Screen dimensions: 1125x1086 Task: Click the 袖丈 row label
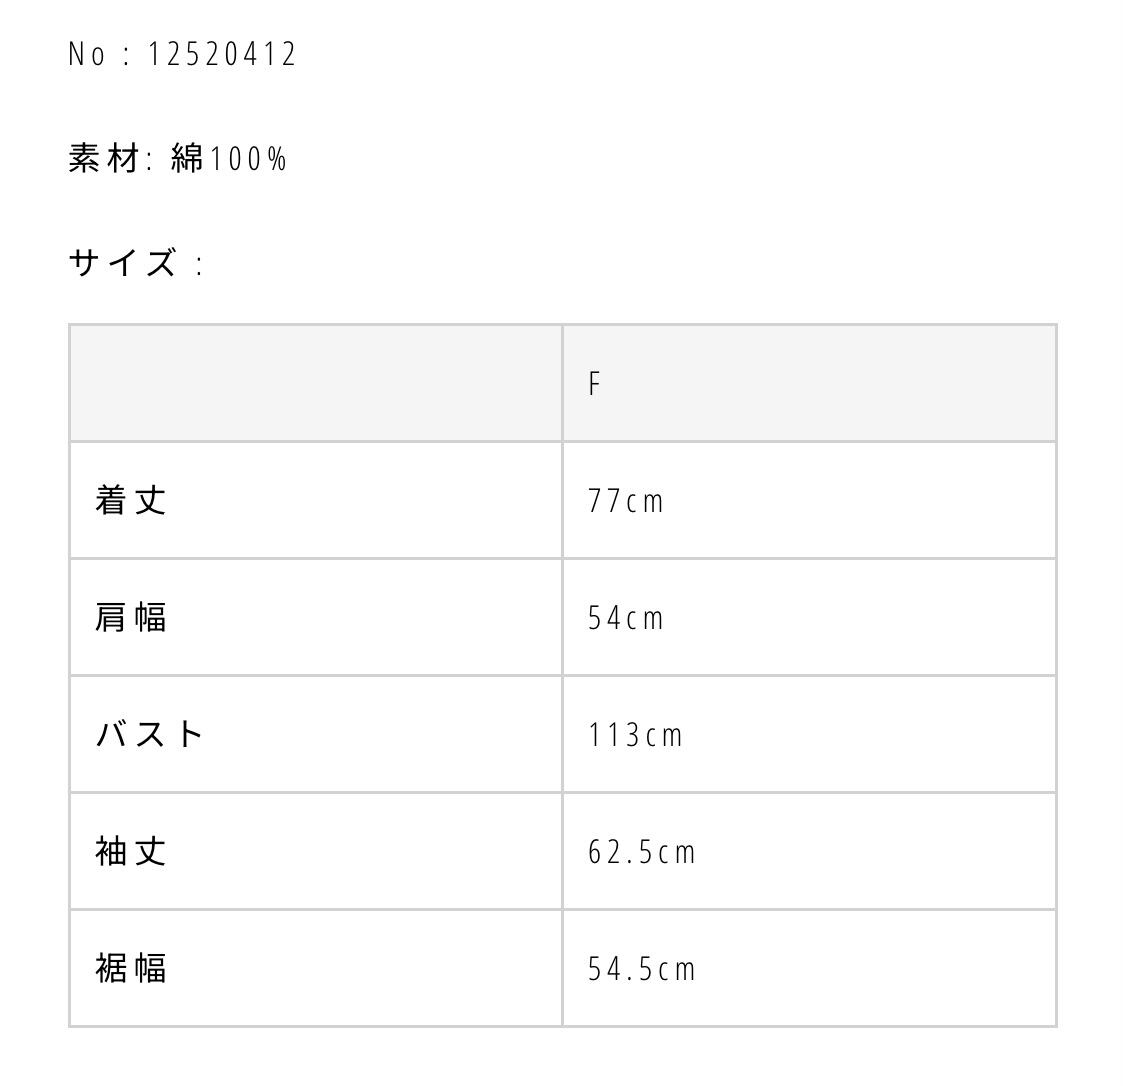[131, 851]
